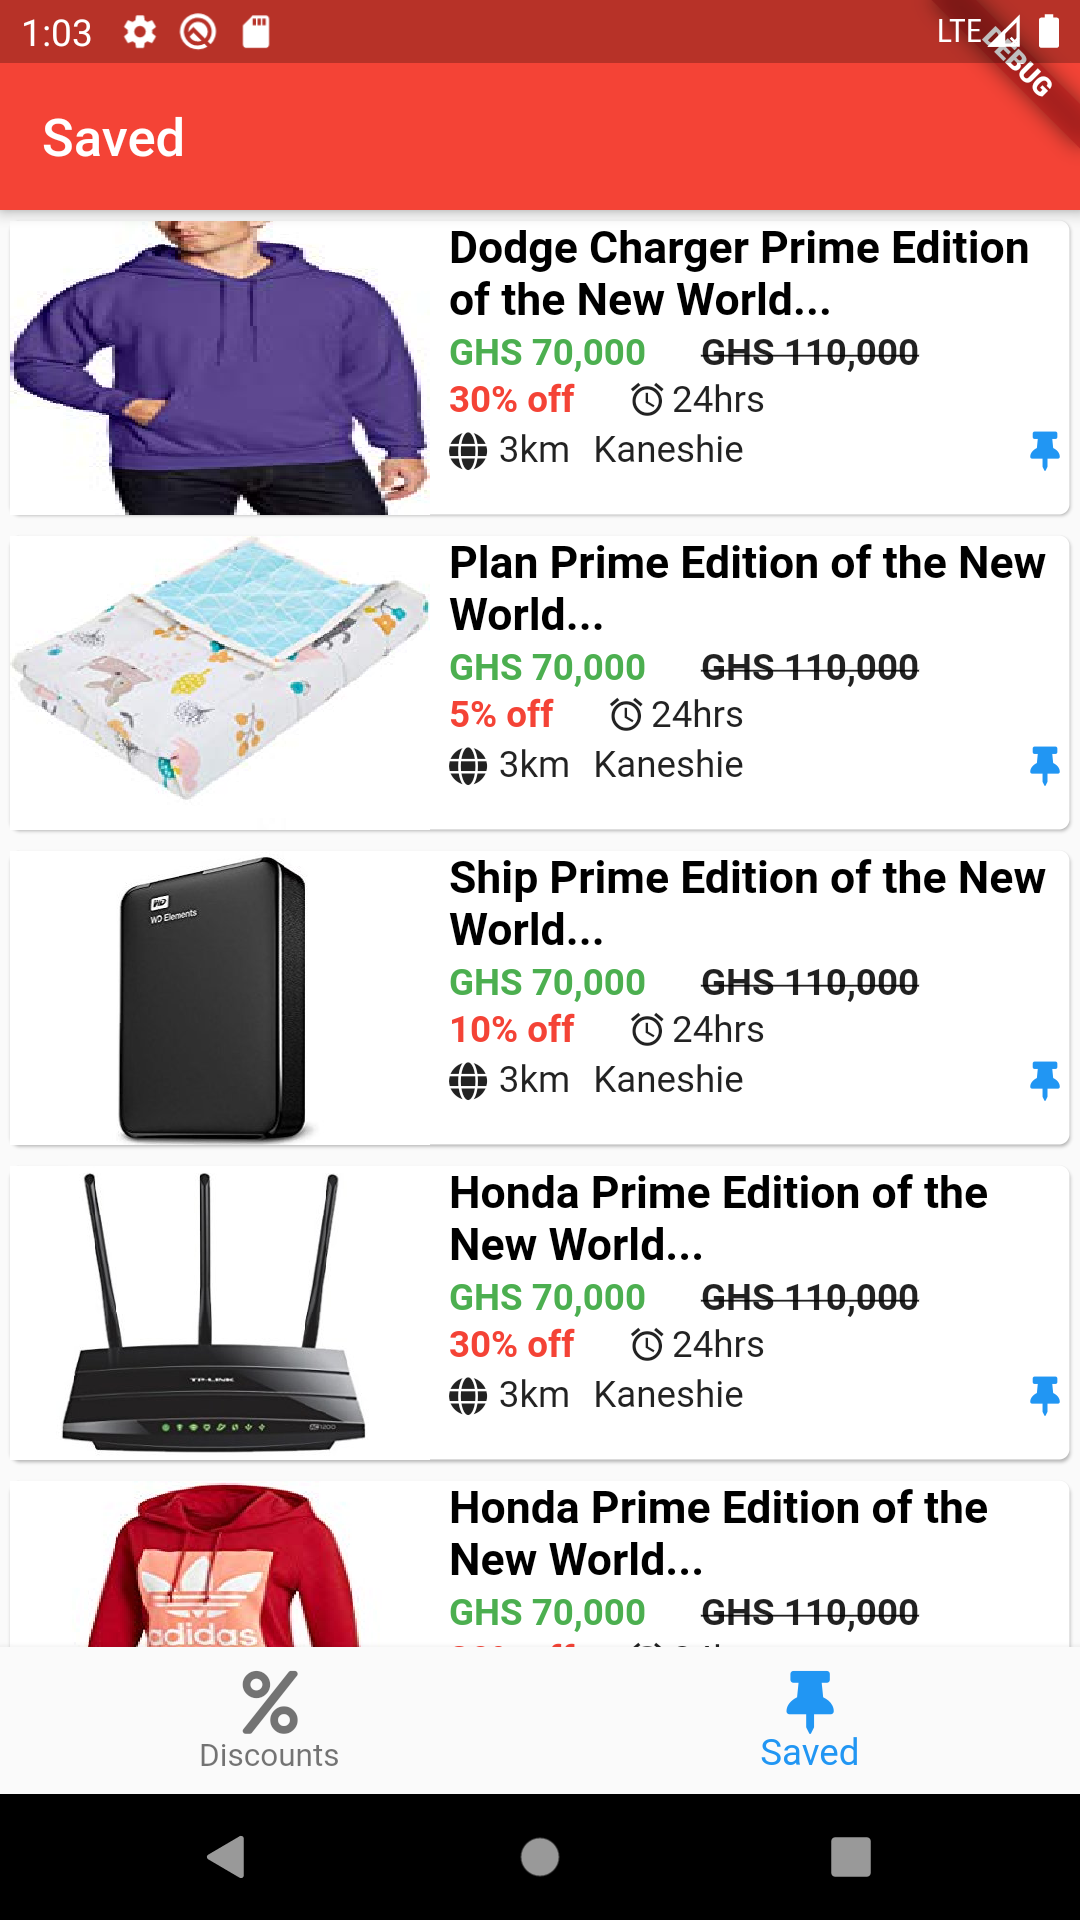Screen dimensions: 1080x1920
Task: Click globe icon on Plan Prime item
Action: [x=468, y=766]
